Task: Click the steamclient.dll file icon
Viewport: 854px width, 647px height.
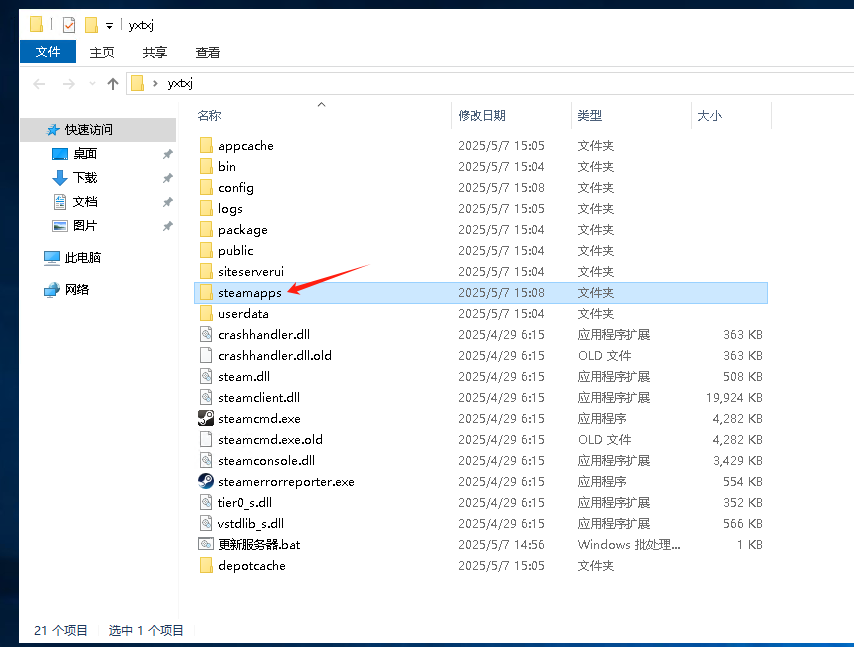Action: (x=206, y=397)
